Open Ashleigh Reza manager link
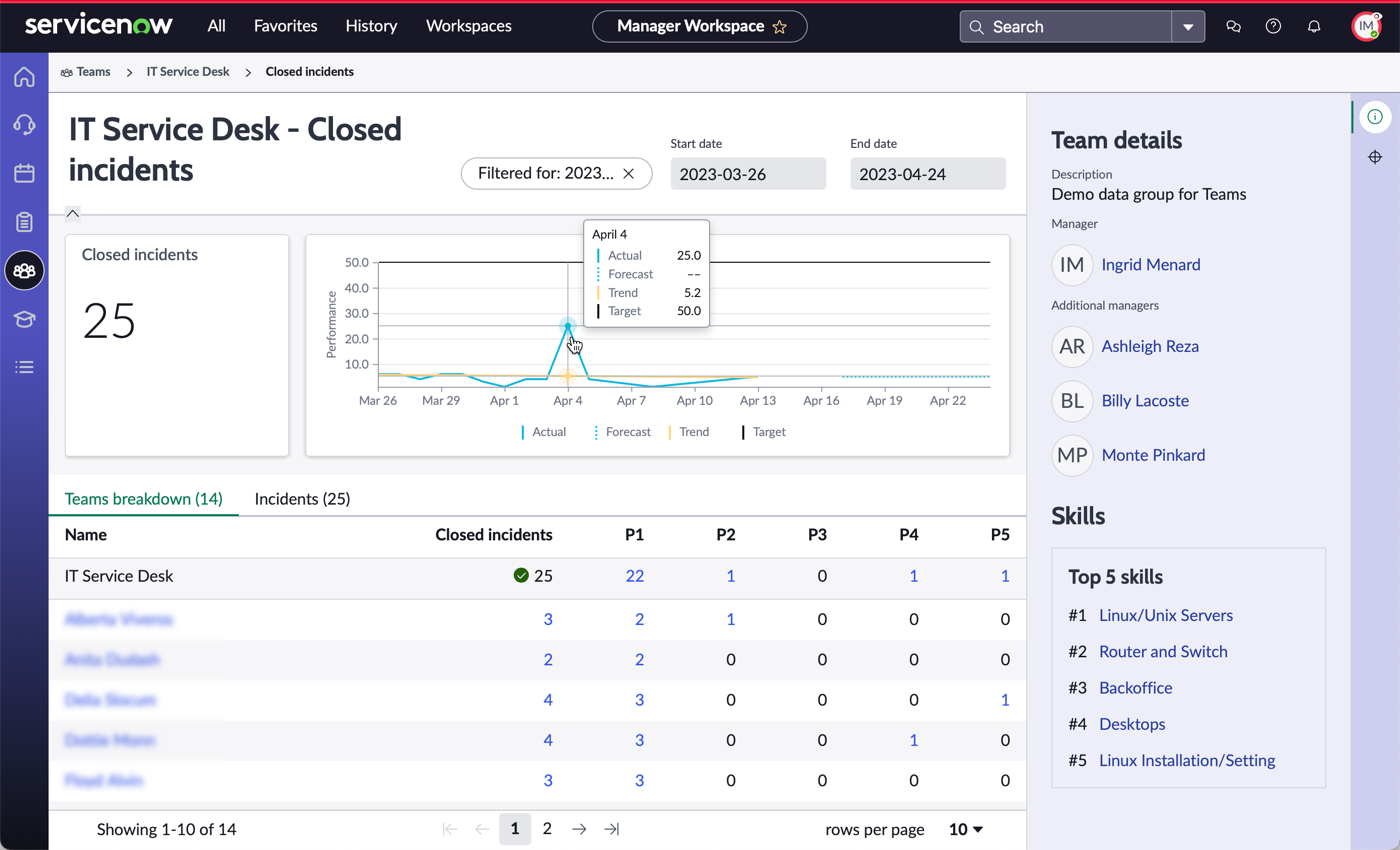The image size is (1400, 850). (x=1150, y=346)
